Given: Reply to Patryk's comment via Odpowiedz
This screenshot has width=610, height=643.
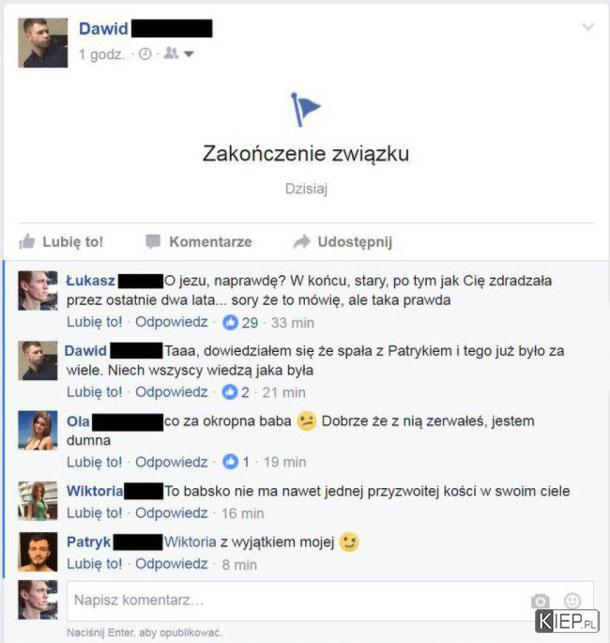Looking at the screenshot, I should [x=171, y=564].
